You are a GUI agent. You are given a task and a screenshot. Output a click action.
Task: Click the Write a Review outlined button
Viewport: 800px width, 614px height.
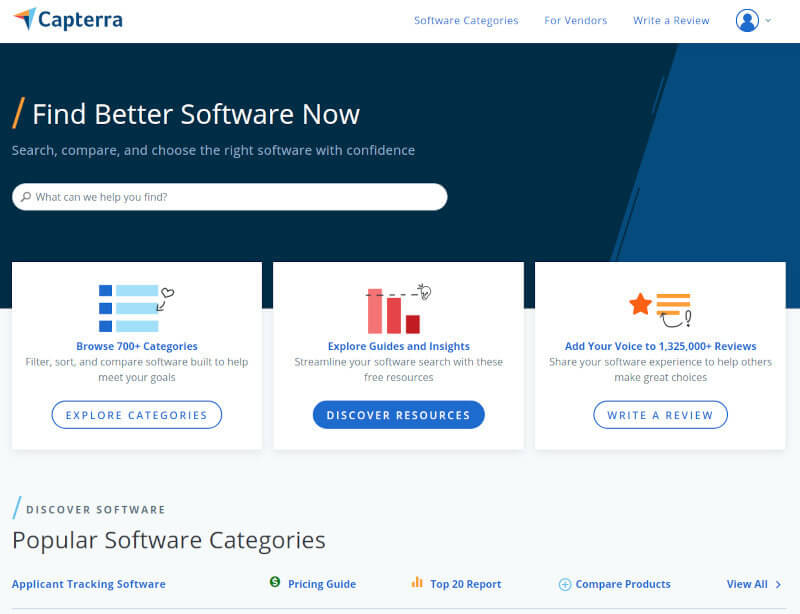tap(660, 414)
